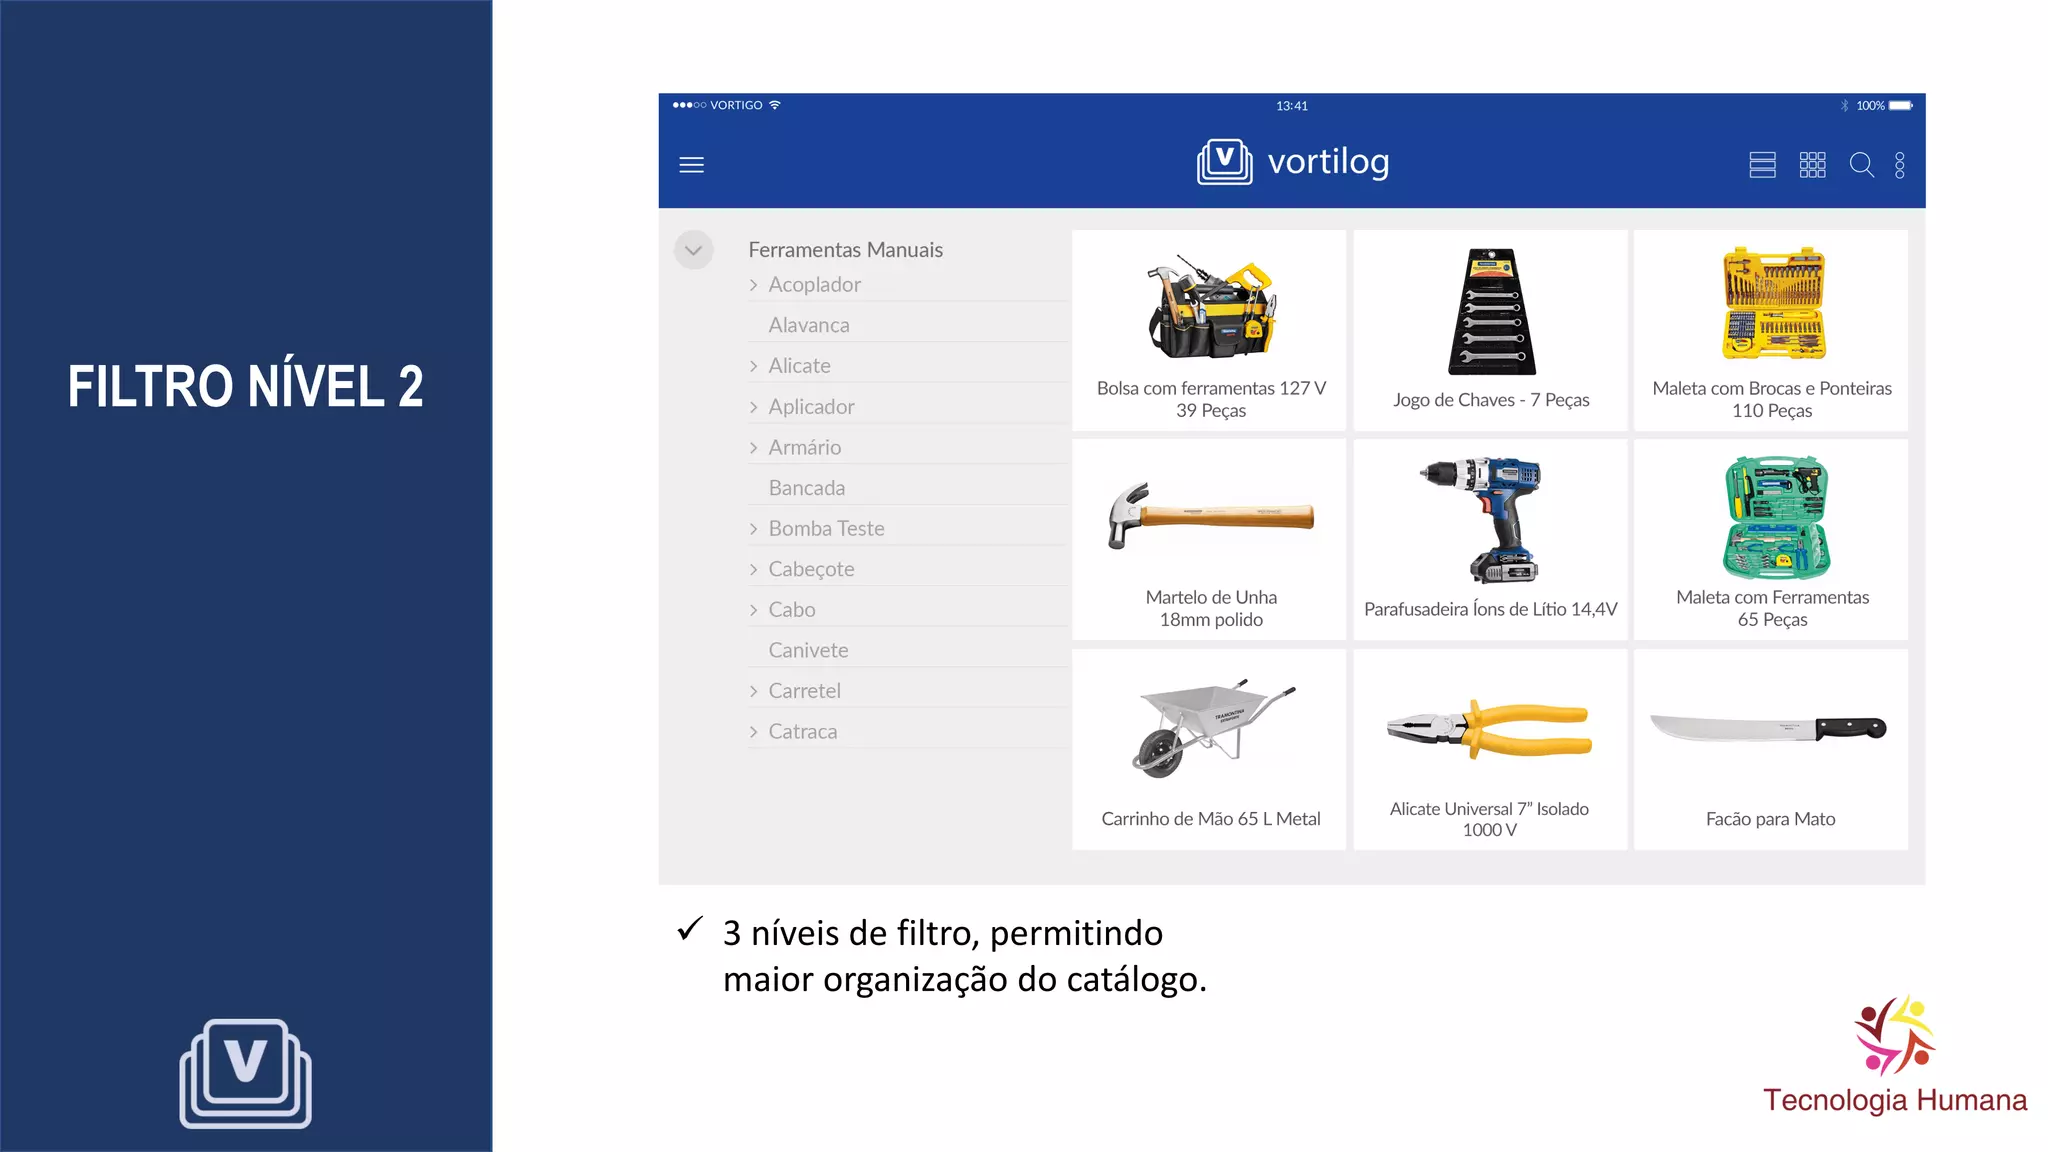Choose the Armário filter label
The height and width of the screenshot is (1152, 2048).
point(805,448)
